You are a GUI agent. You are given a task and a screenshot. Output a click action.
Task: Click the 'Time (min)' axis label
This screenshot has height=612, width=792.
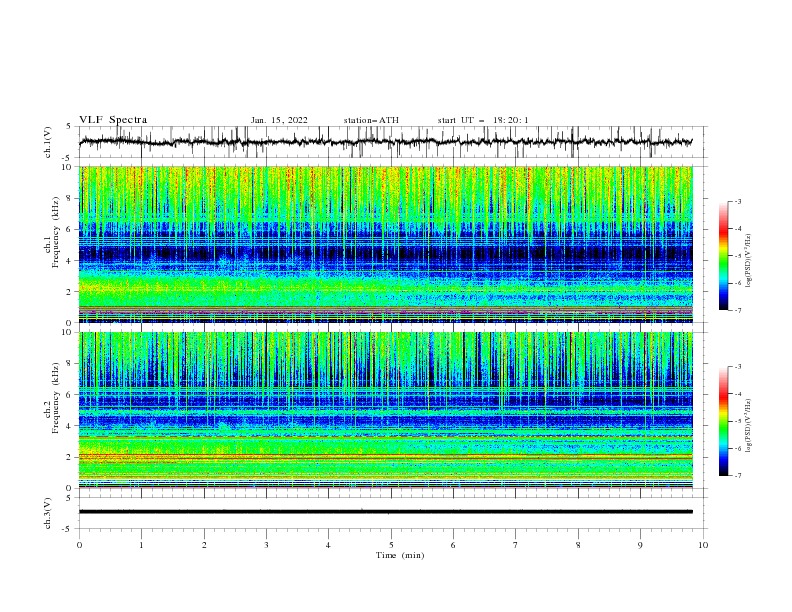(x=400, y=555)
